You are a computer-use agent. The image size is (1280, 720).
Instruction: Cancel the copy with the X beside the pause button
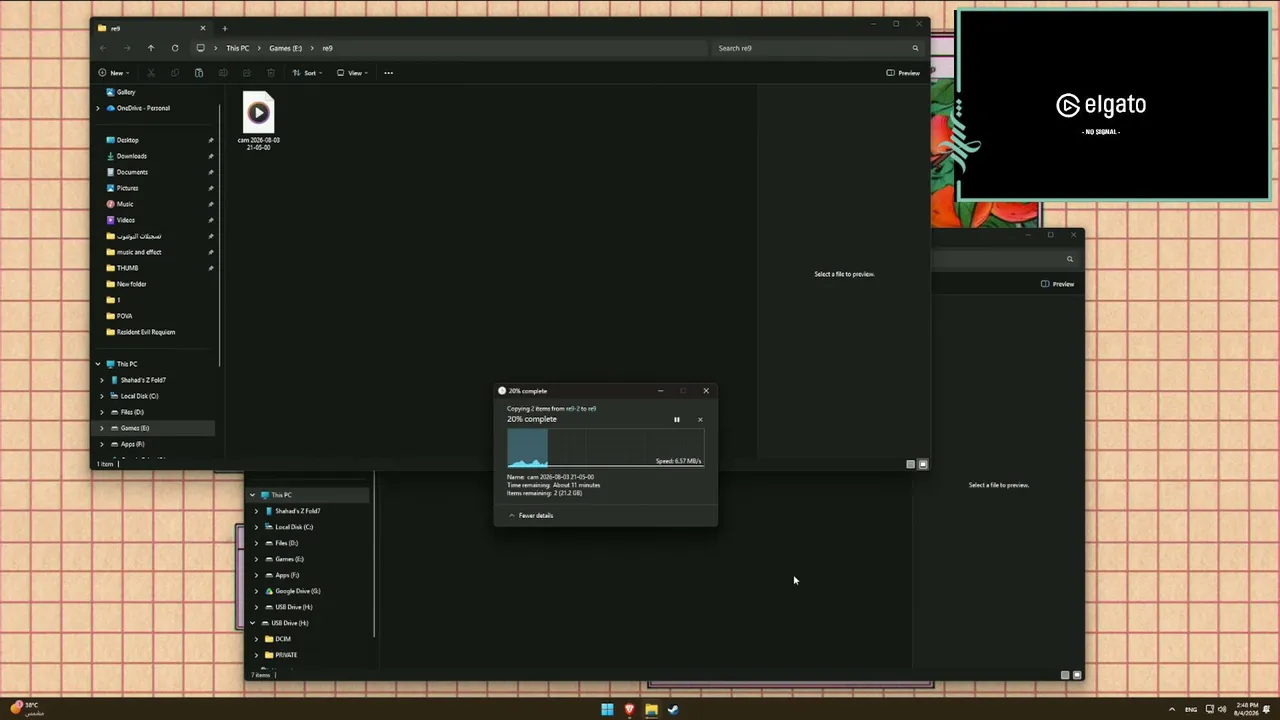coord(700,420)
